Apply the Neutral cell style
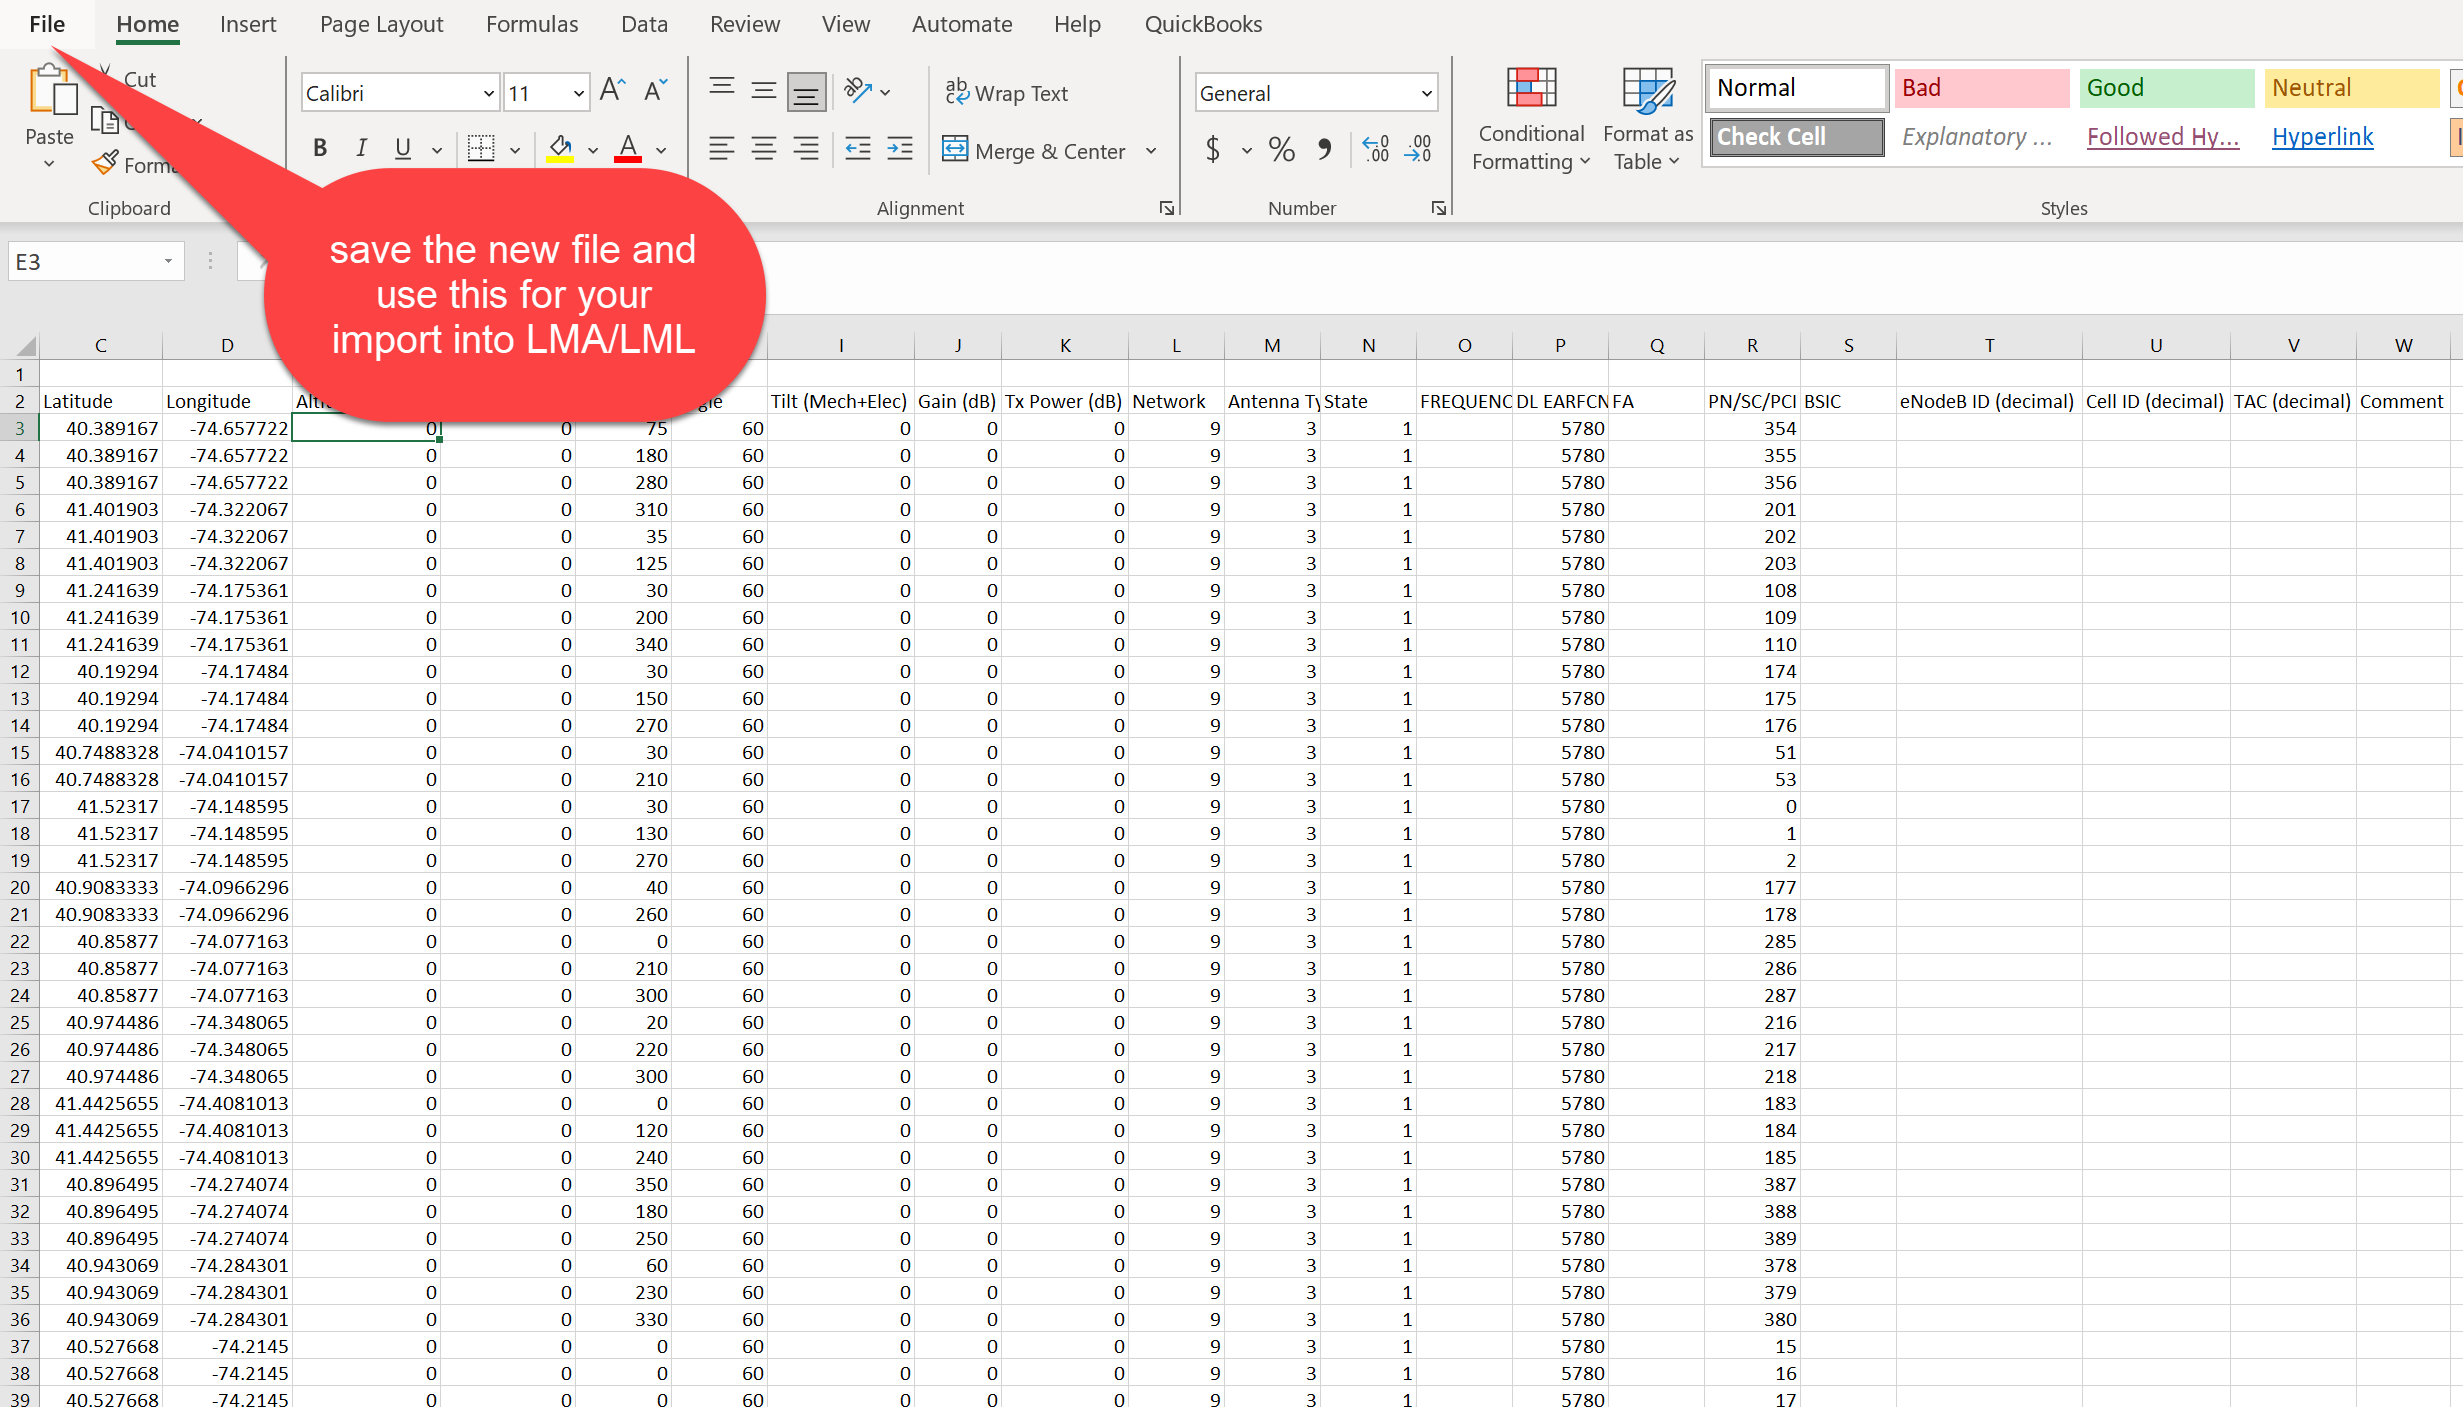 click(x=2351, y=88)
